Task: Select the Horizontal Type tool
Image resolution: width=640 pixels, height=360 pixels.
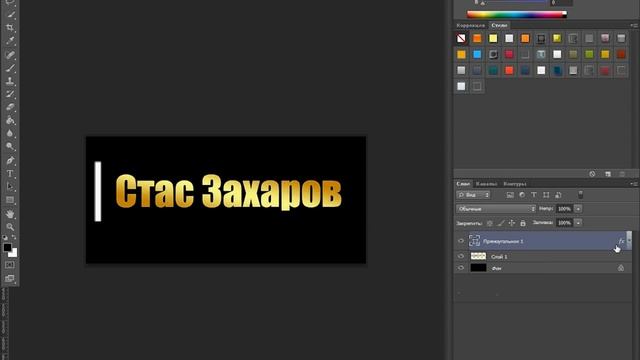Action: [x=10, y=173]
